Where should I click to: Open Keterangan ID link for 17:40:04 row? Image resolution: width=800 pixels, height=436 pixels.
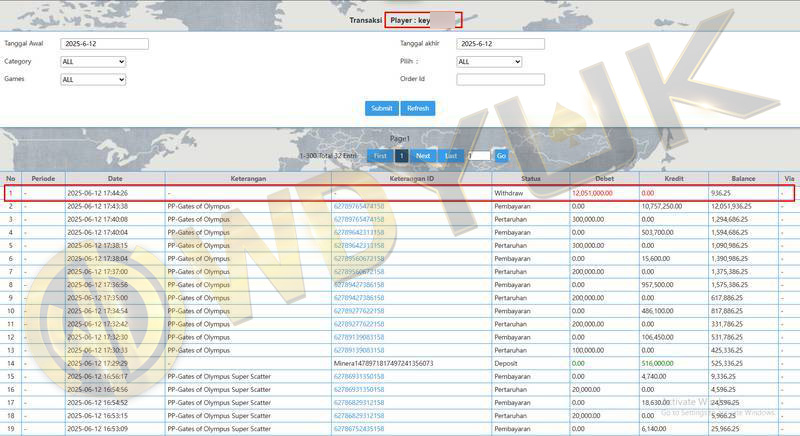(x=359, y=233)
